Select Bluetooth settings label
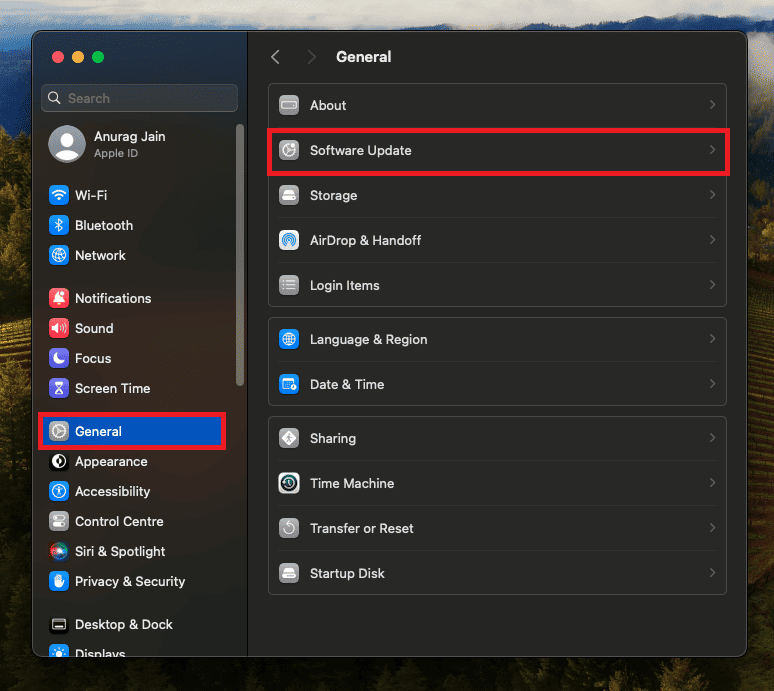The height and width of the screenshot is (691, 774). tap(104, 226)
